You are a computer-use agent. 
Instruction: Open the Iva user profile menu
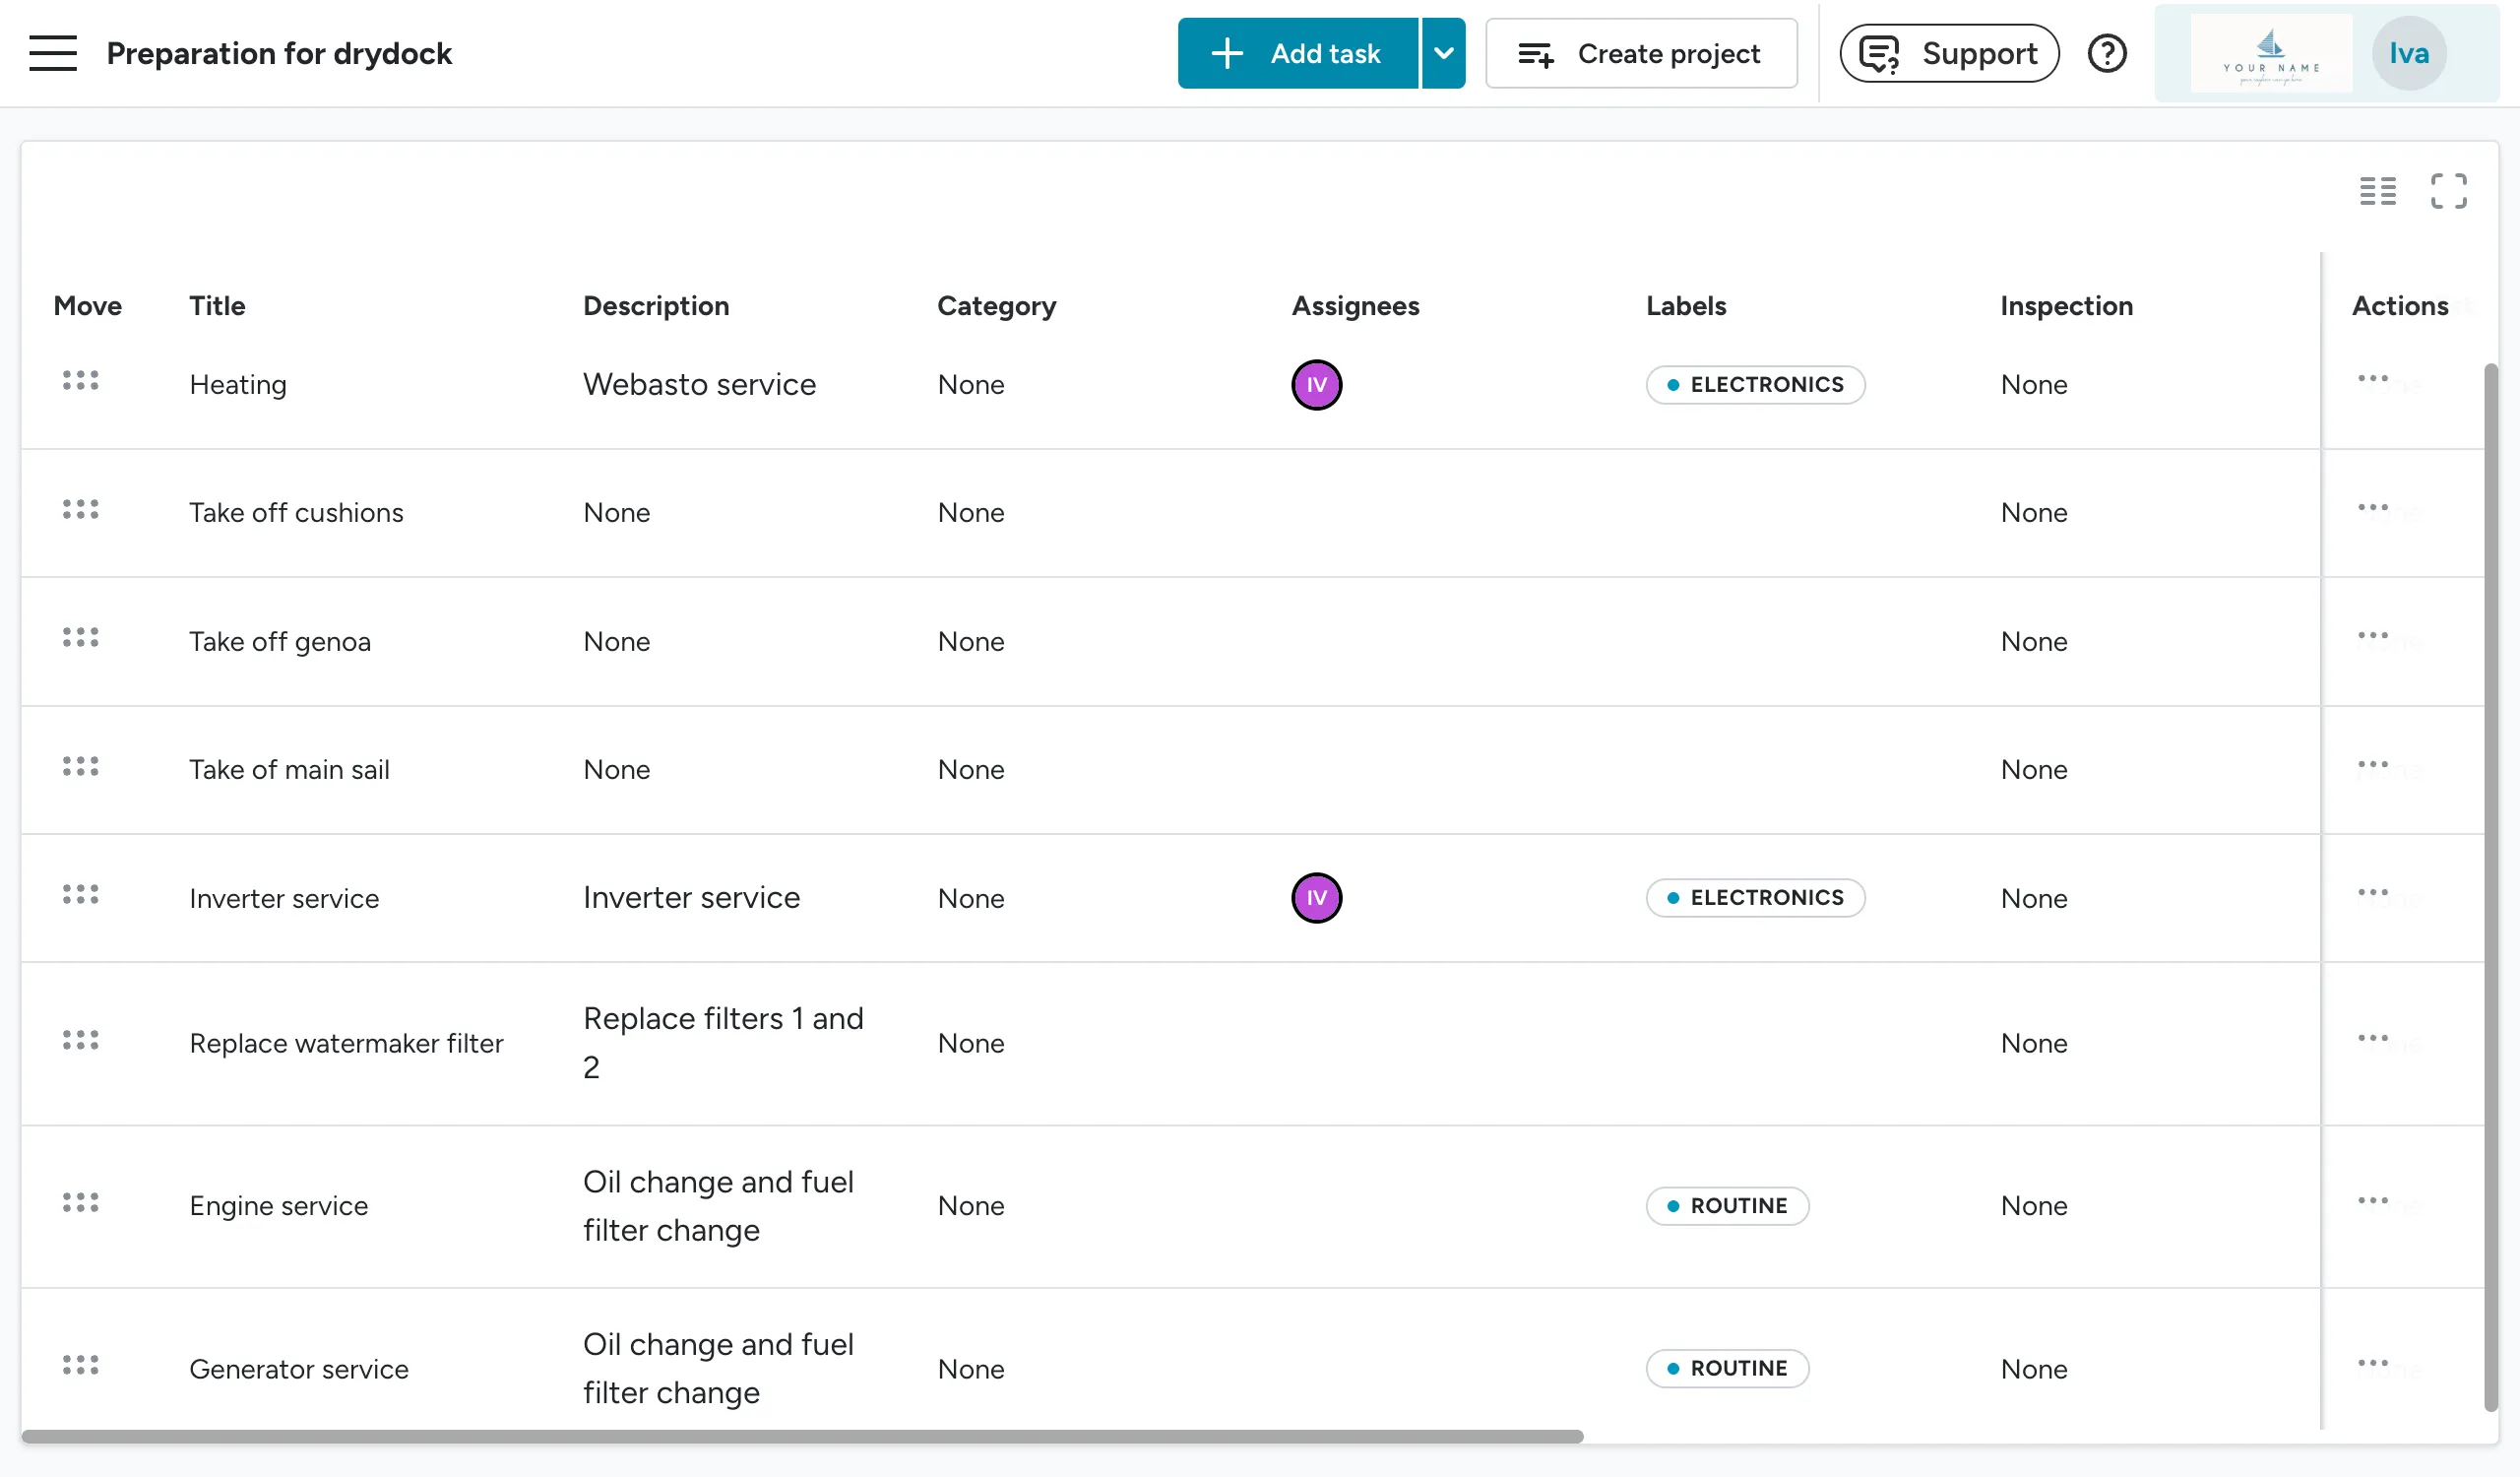[x=2408, y=53]
